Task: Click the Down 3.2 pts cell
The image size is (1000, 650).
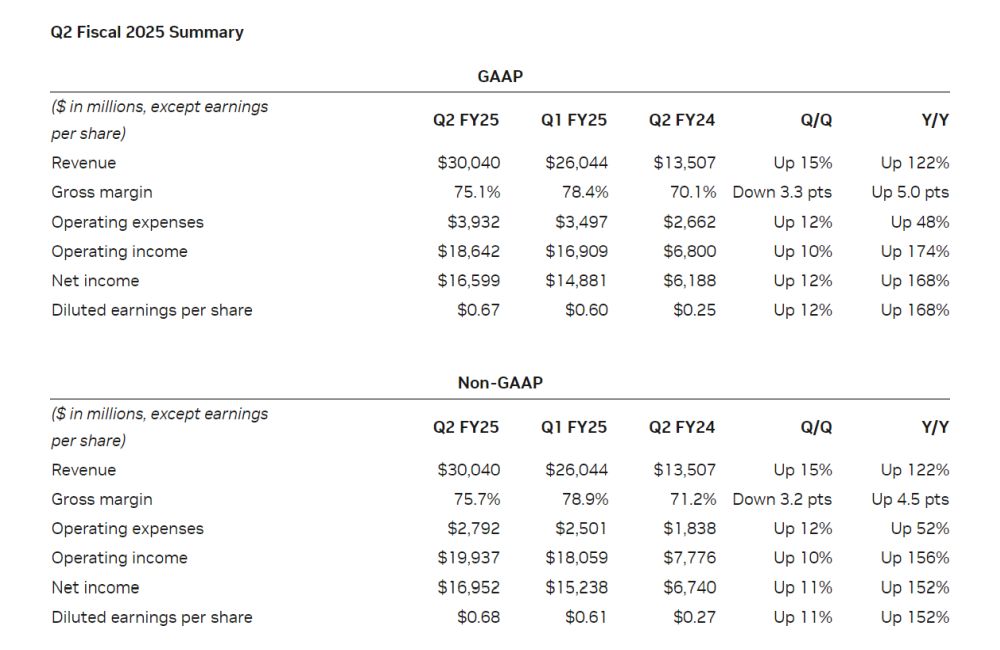Action: (782, 499)
